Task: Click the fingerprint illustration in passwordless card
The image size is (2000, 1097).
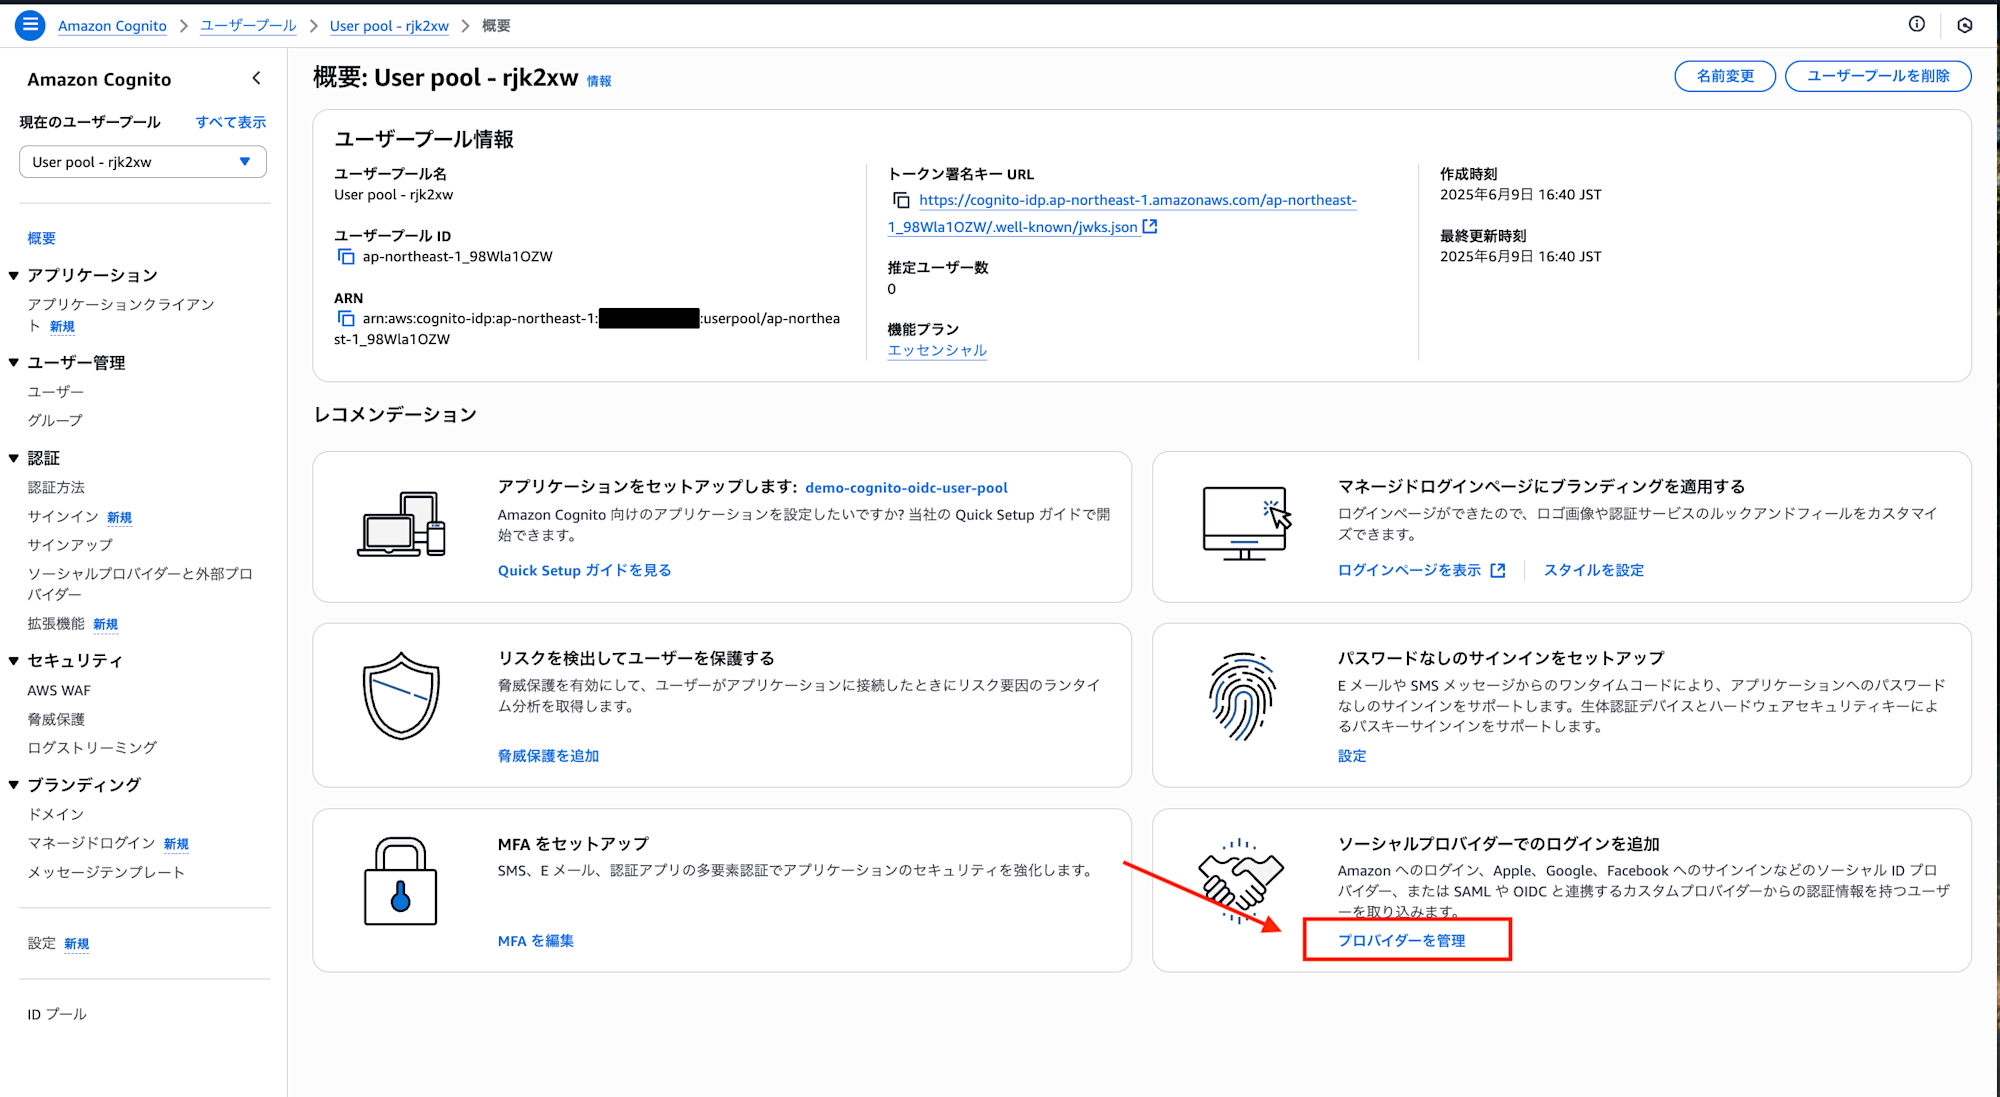Action: click(x=1241, y=696)
